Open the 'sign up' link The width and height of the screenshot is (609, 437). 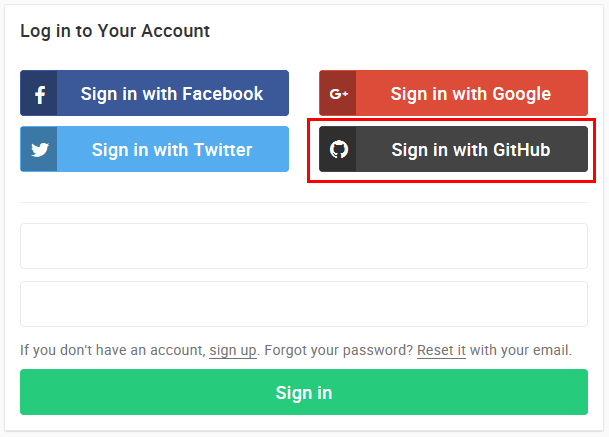[232, 351]
